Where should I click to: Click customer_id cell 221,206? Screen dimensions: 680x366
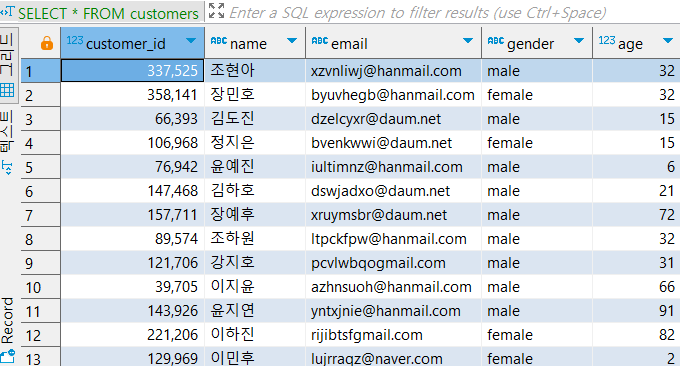point(132,335)
